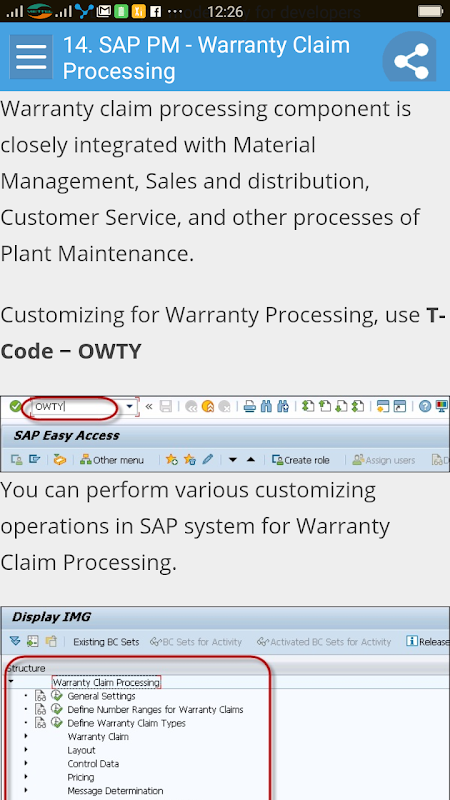Expand the Pricing tree node arrow
The height and width of the screenshot is (800, 450).
26,777
